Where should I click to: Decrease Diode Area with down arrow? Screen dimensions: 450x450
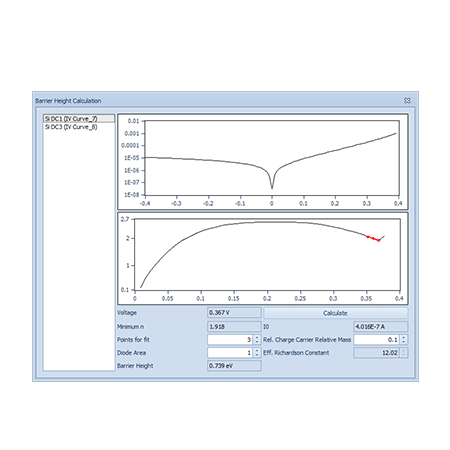click(x=257, y=355)
